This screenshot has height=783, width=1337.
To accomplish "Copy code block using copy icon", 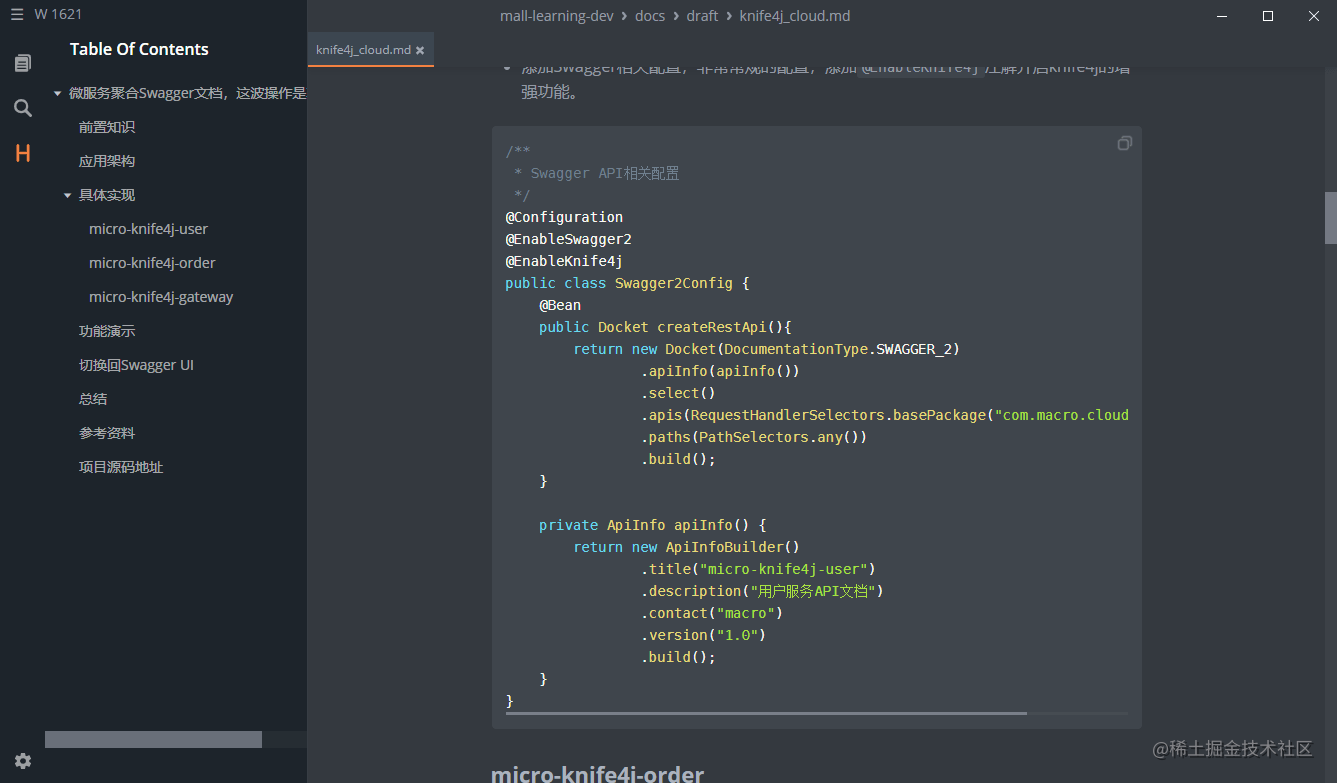I will [1124, 144].
